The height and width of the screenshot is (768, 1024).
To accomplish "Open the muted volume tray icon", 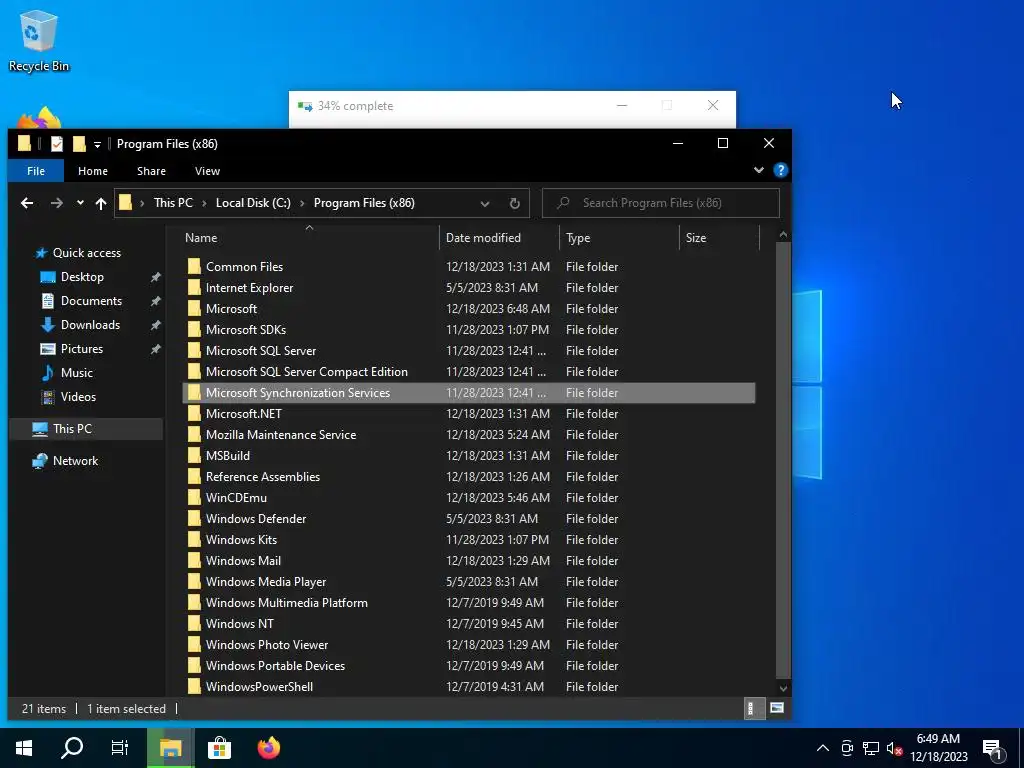I will 894,748.
